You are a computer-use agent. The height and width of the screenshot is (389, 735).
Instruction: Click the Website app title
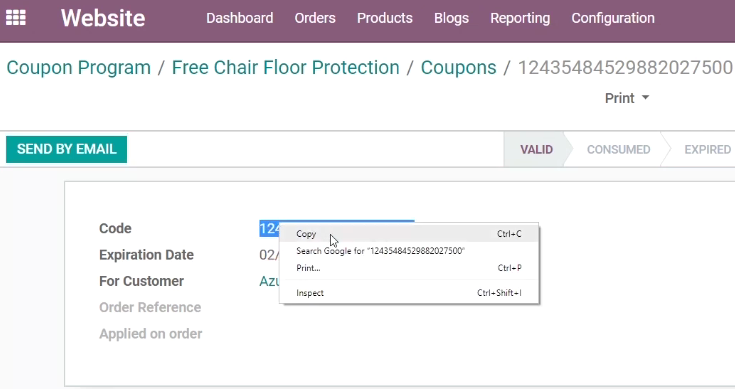103,18
